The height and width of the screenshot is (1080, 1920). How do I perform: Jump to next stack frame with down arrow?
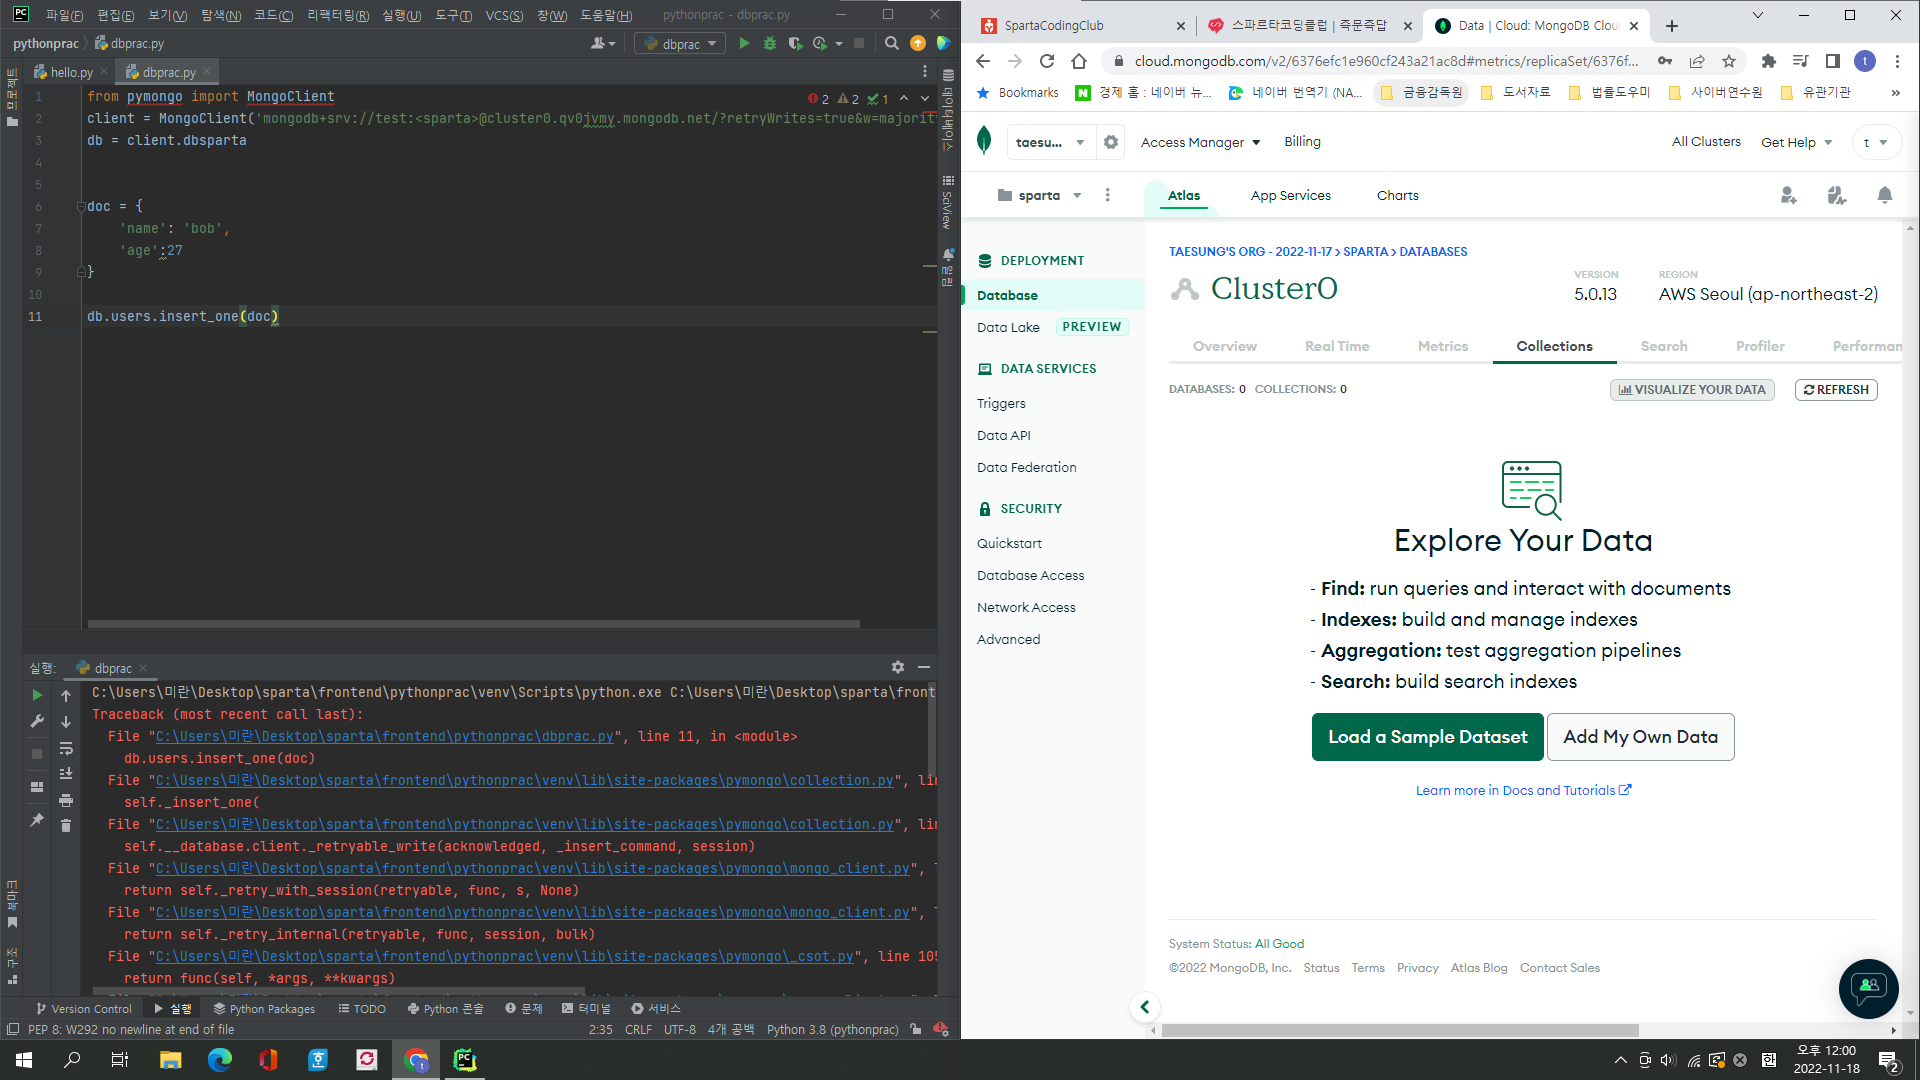[x=66, y=721]
